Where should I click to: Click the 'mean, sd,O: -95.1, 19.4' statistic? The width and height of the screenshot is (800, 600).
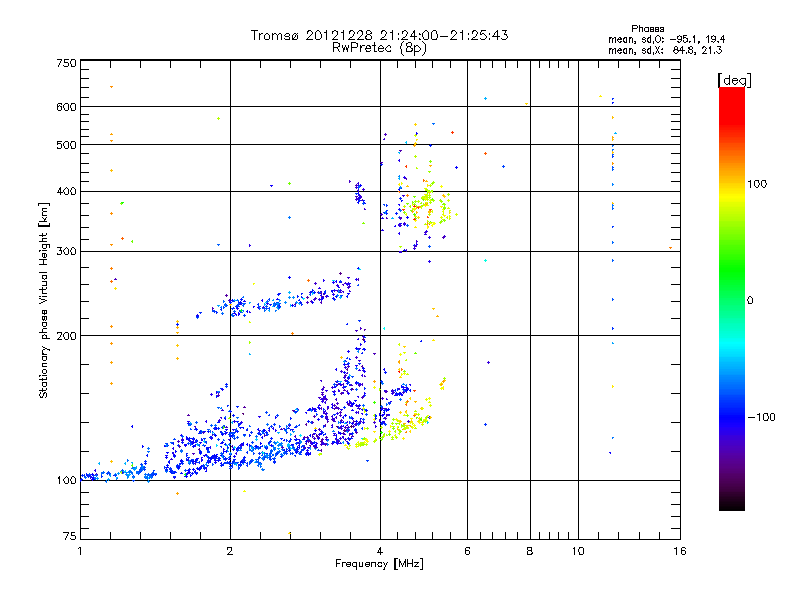point(666,39)
